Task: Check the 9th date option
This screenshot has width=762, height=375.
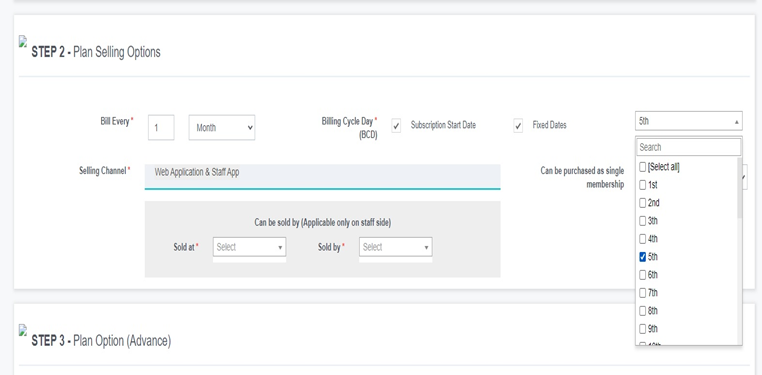Action: (x=642, y=329)
